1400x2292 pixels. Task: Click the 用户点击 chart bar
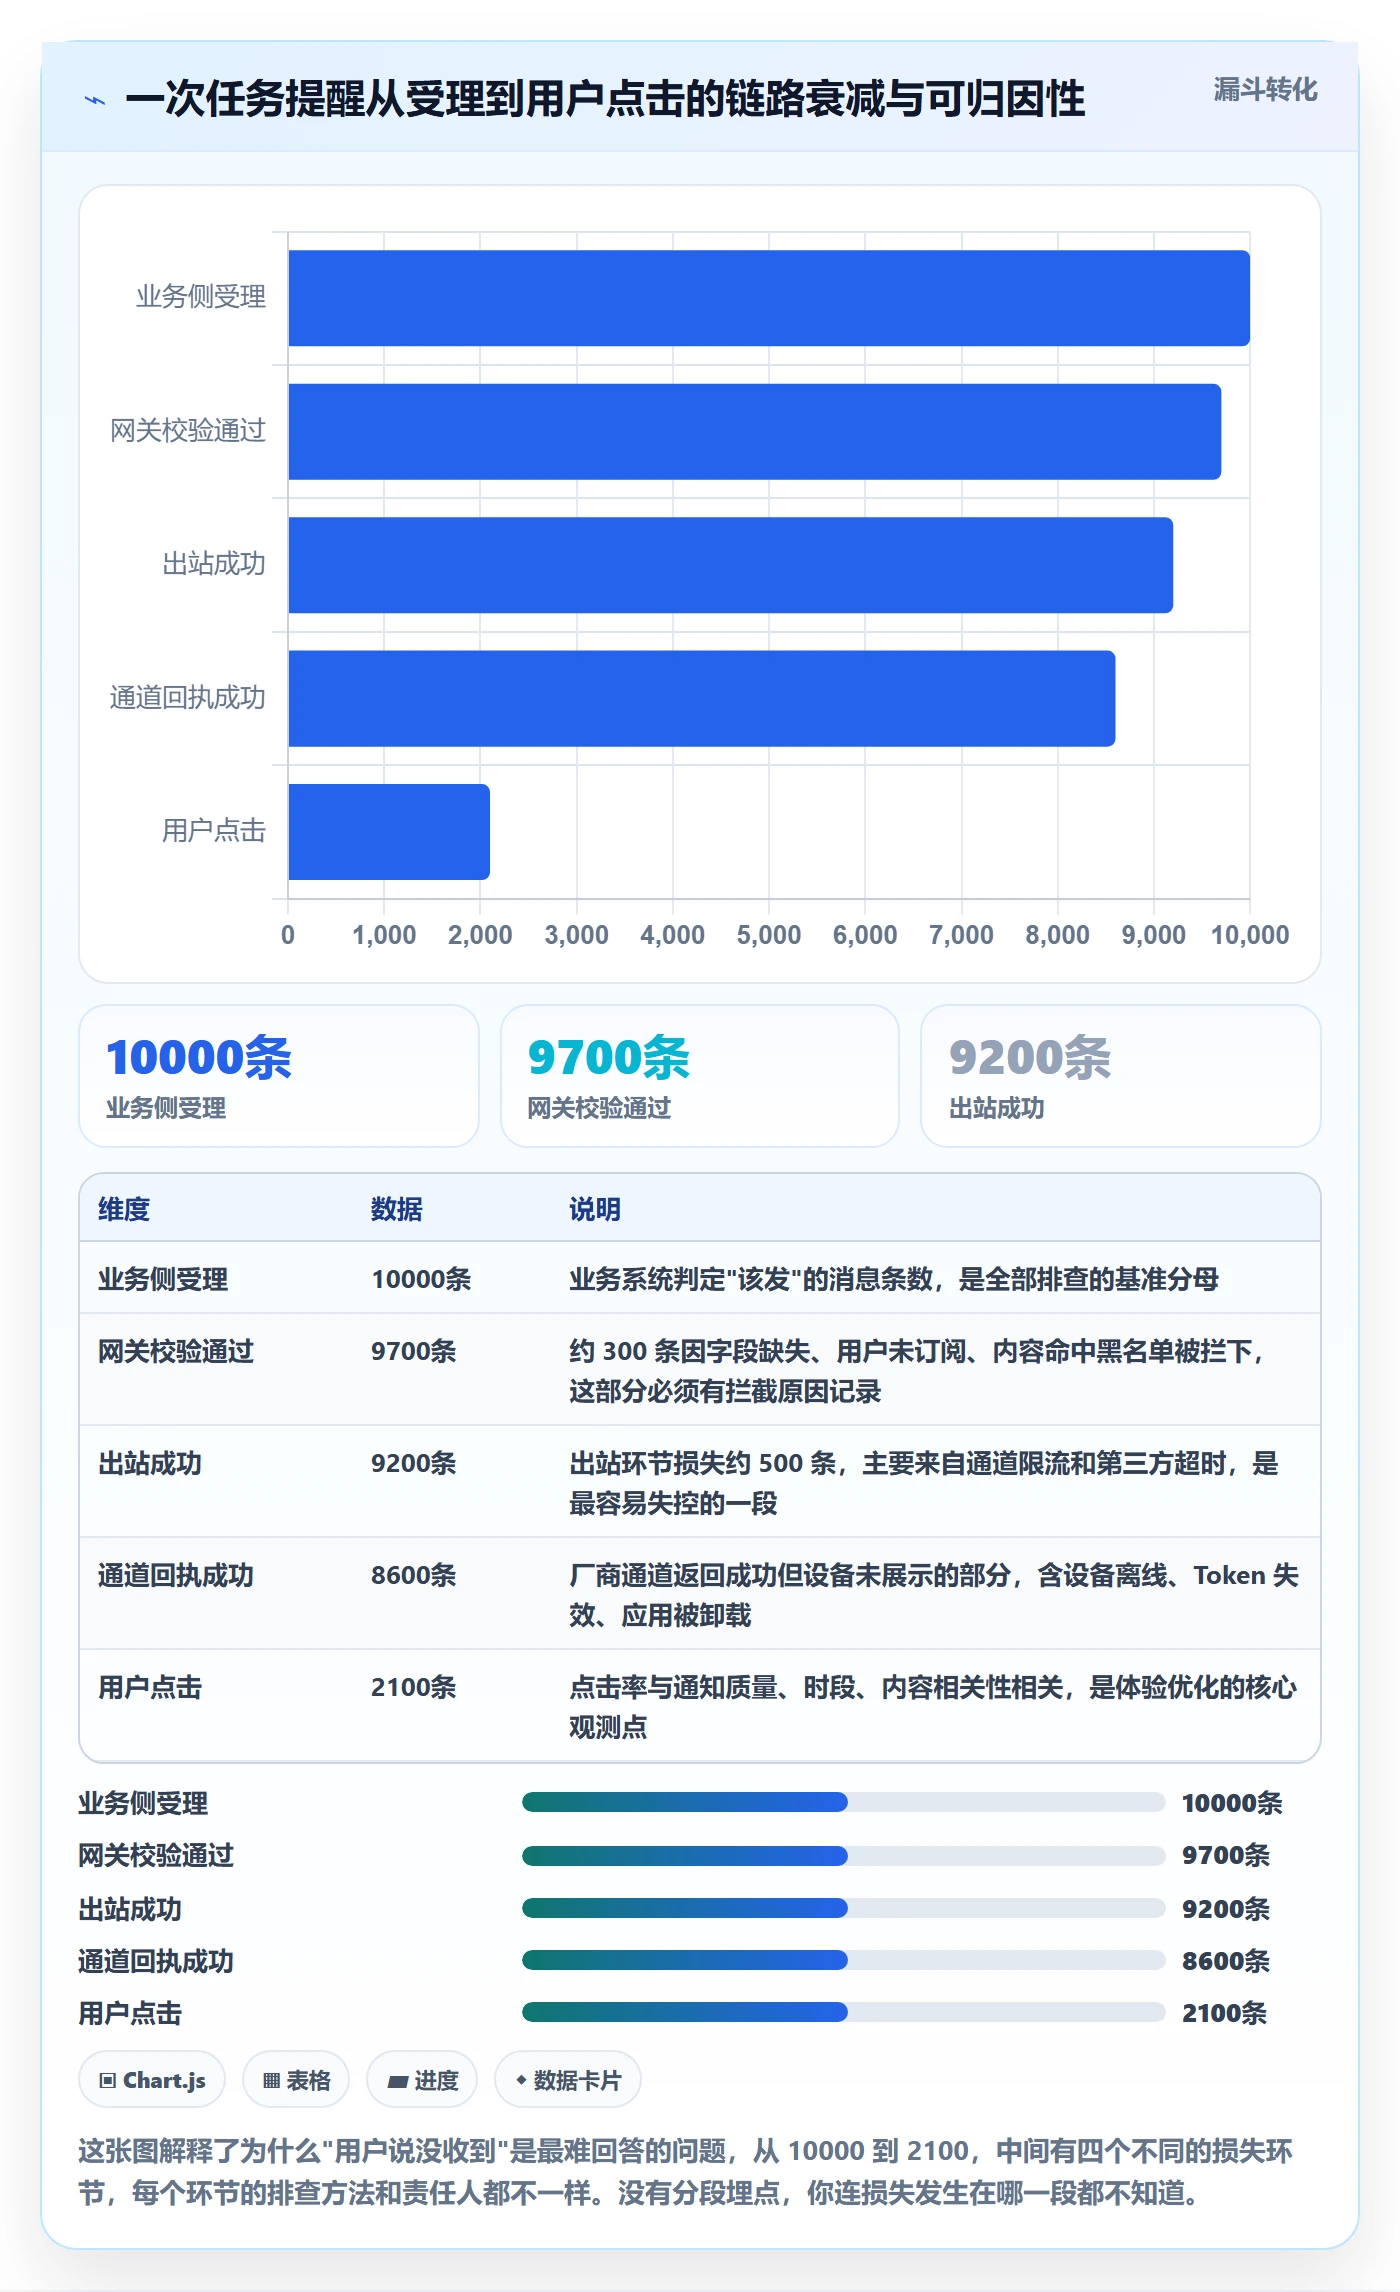point(389,832)
